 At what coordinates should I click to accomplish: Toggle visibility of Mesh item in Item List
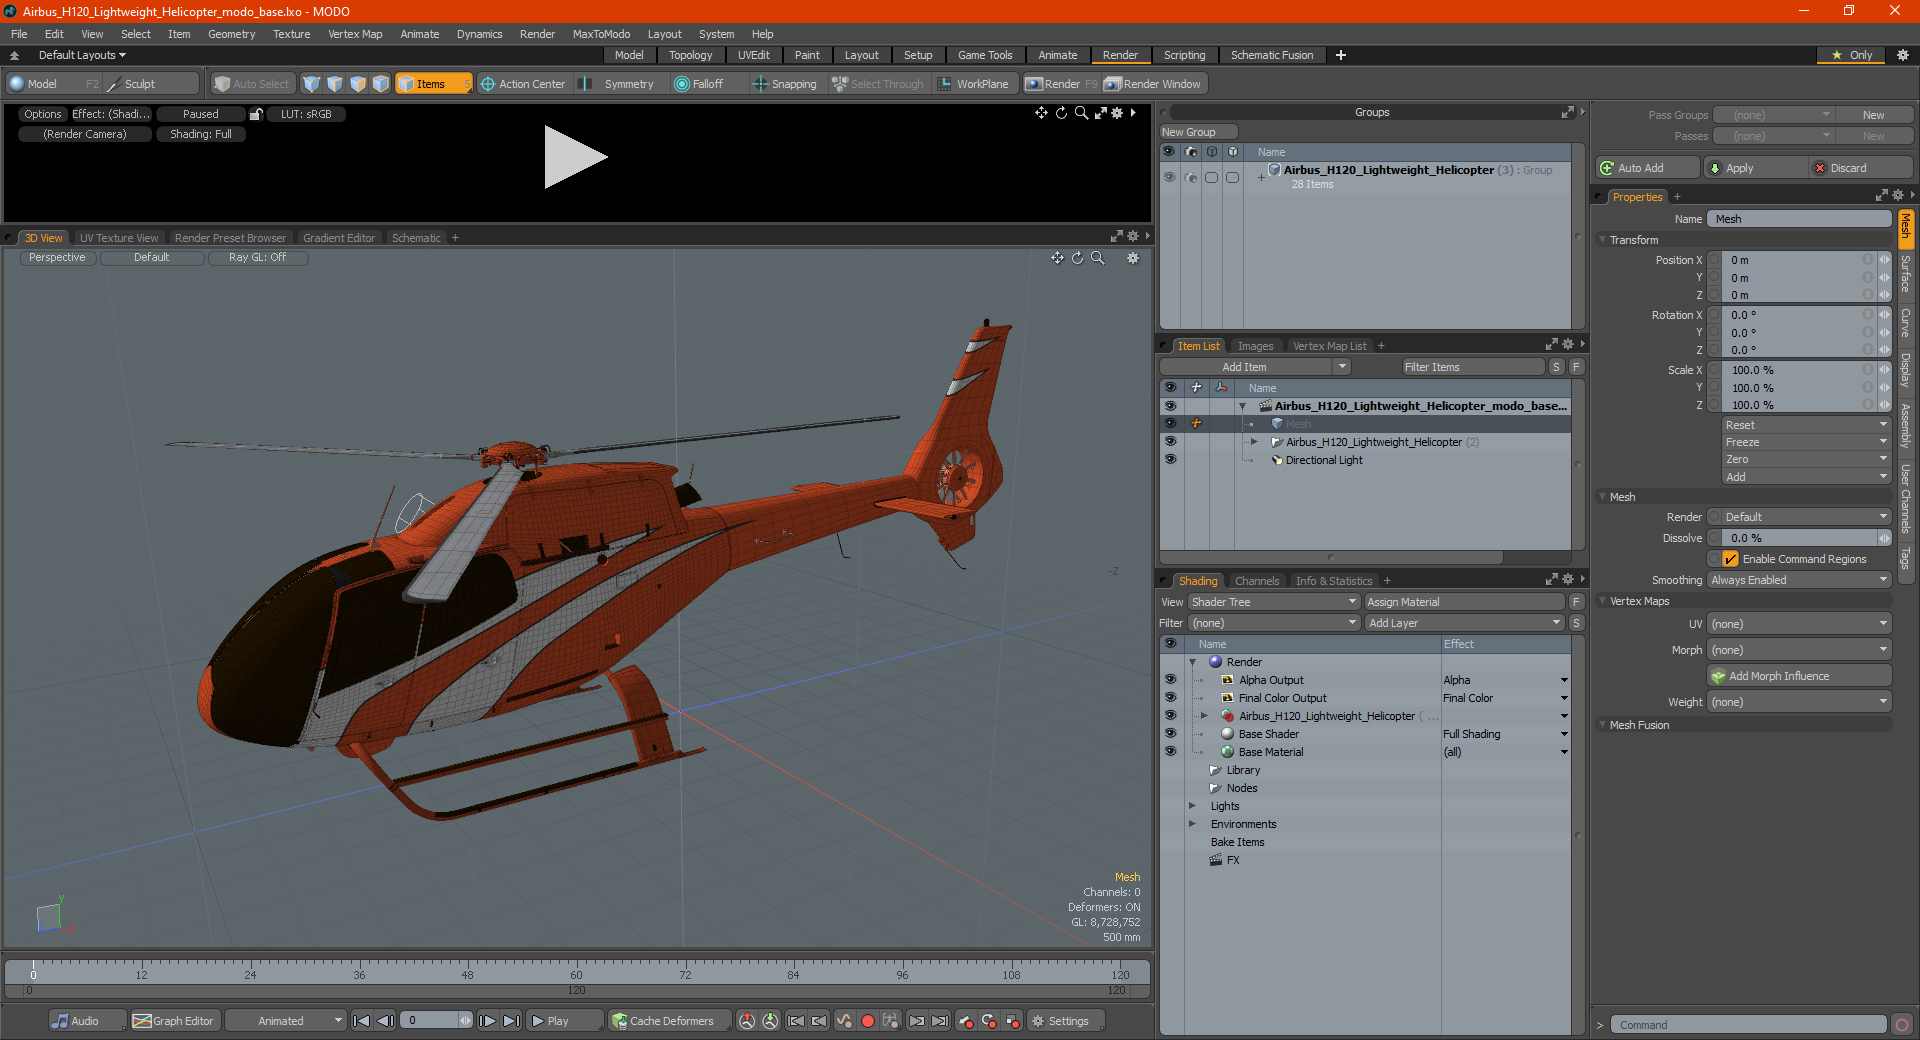pos(1170,424)
